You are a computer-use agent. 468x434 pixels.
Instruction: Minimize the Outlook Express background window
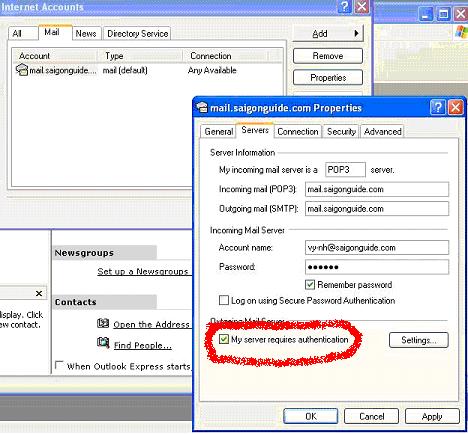pyautogui.click(x=426, y=14)
